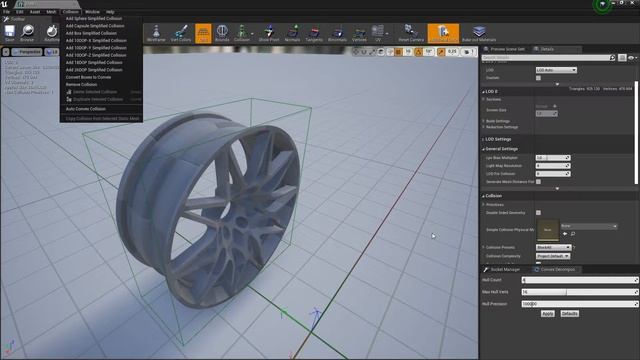Viewport: 640px width, 360px height.
Task: Click the Hull Precision slider field
Action: (580, 304)
